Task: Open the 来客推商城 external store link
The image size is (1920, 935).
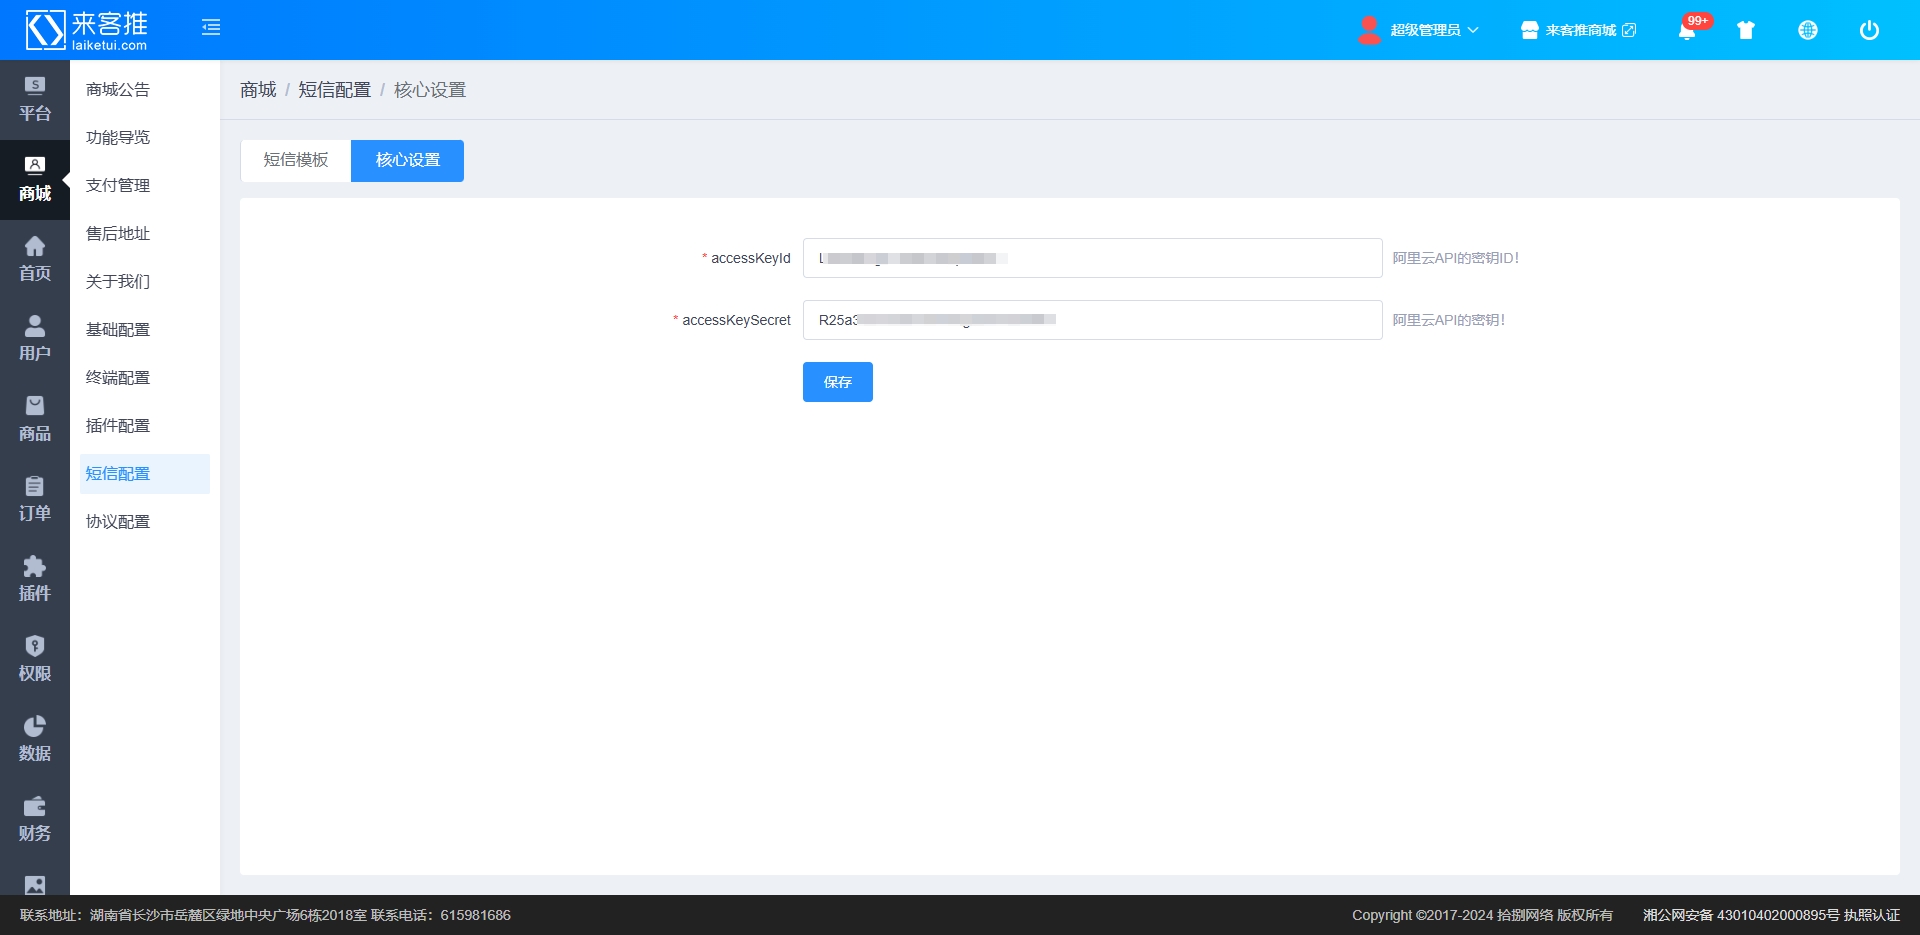Action: [x=1579, y=30]
